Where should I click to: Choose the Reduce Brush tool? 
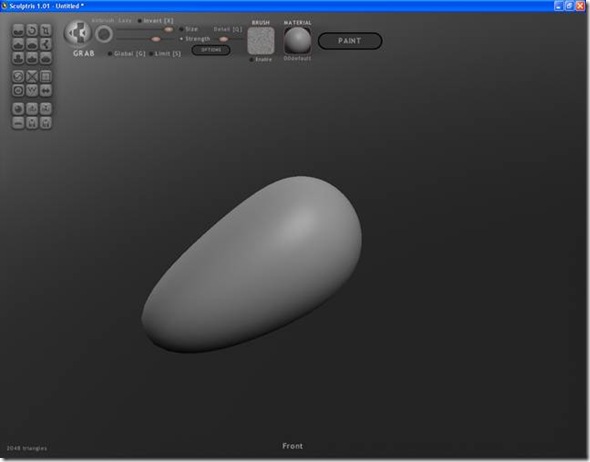18,77
